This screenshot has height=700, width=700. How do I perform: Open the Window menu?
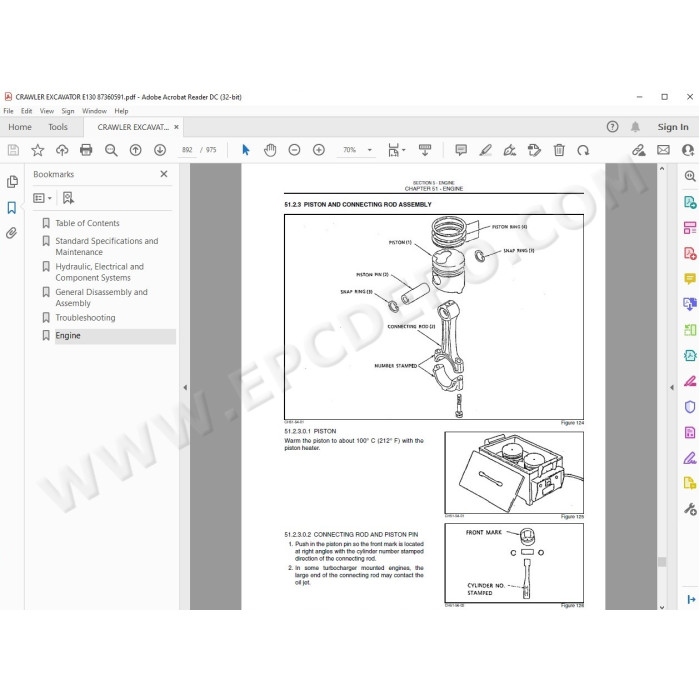[94, 111]
